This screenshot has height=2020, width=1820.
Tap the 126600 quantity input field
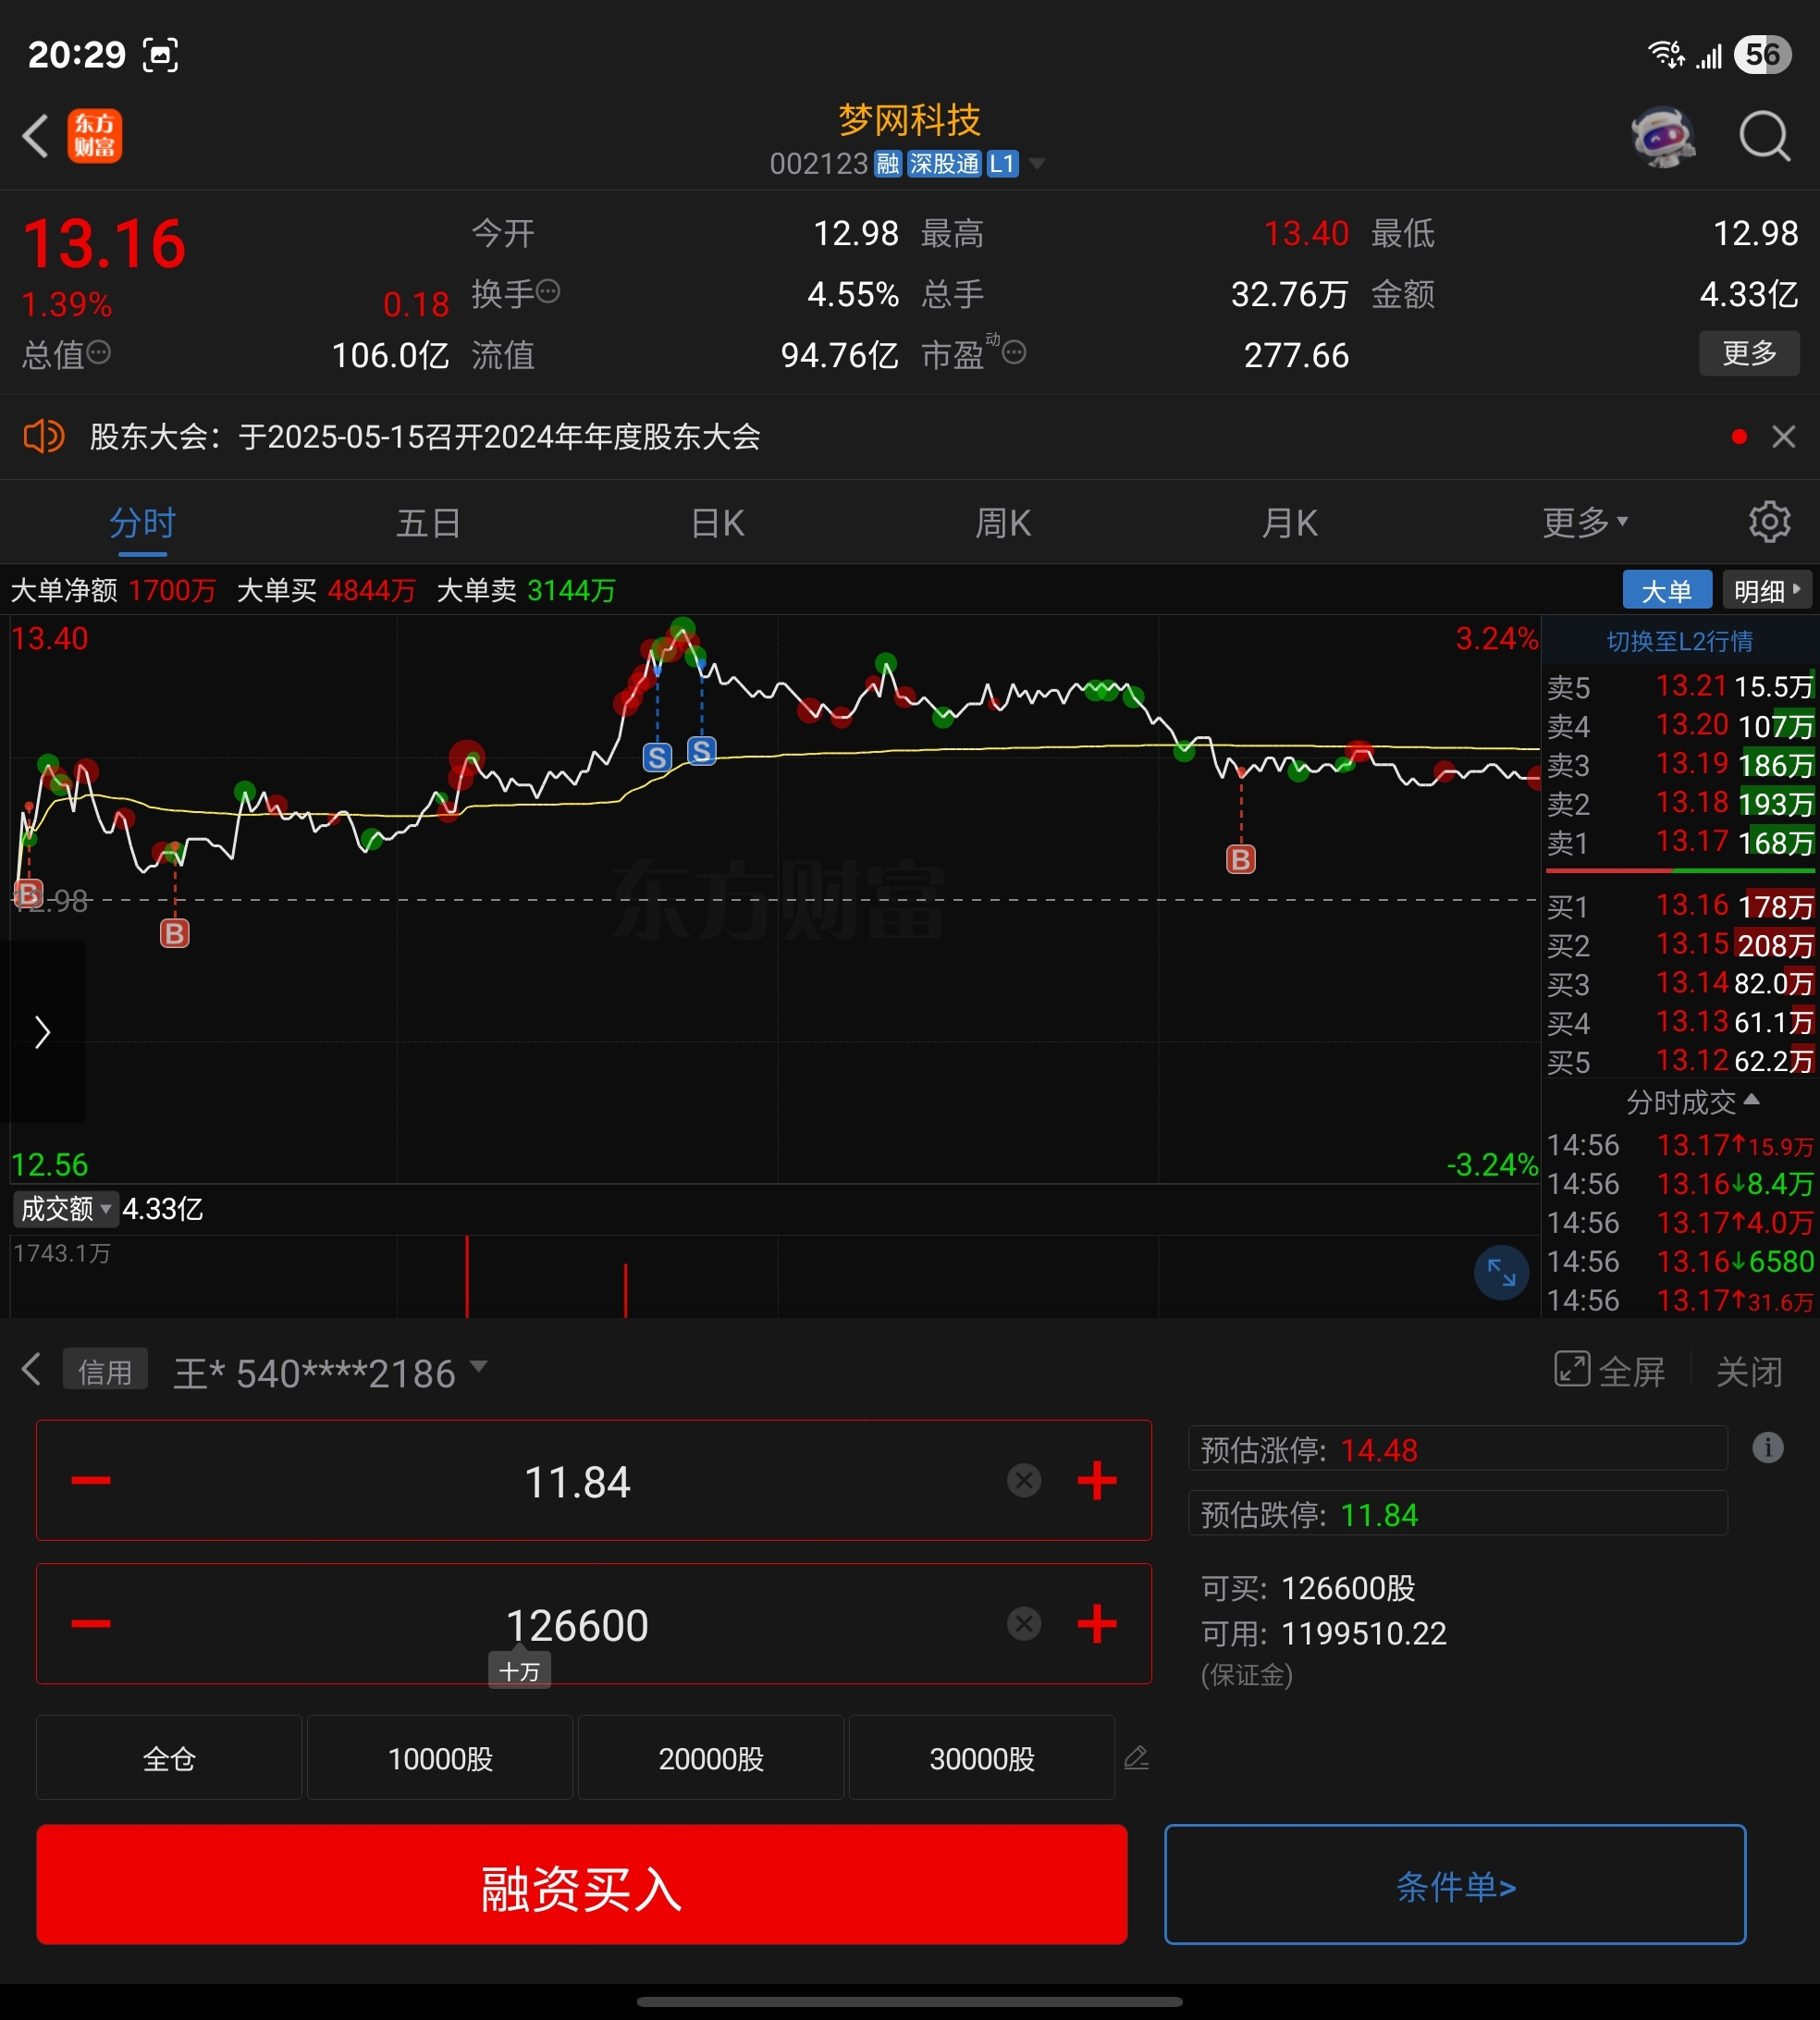(x=576, y=1624)
